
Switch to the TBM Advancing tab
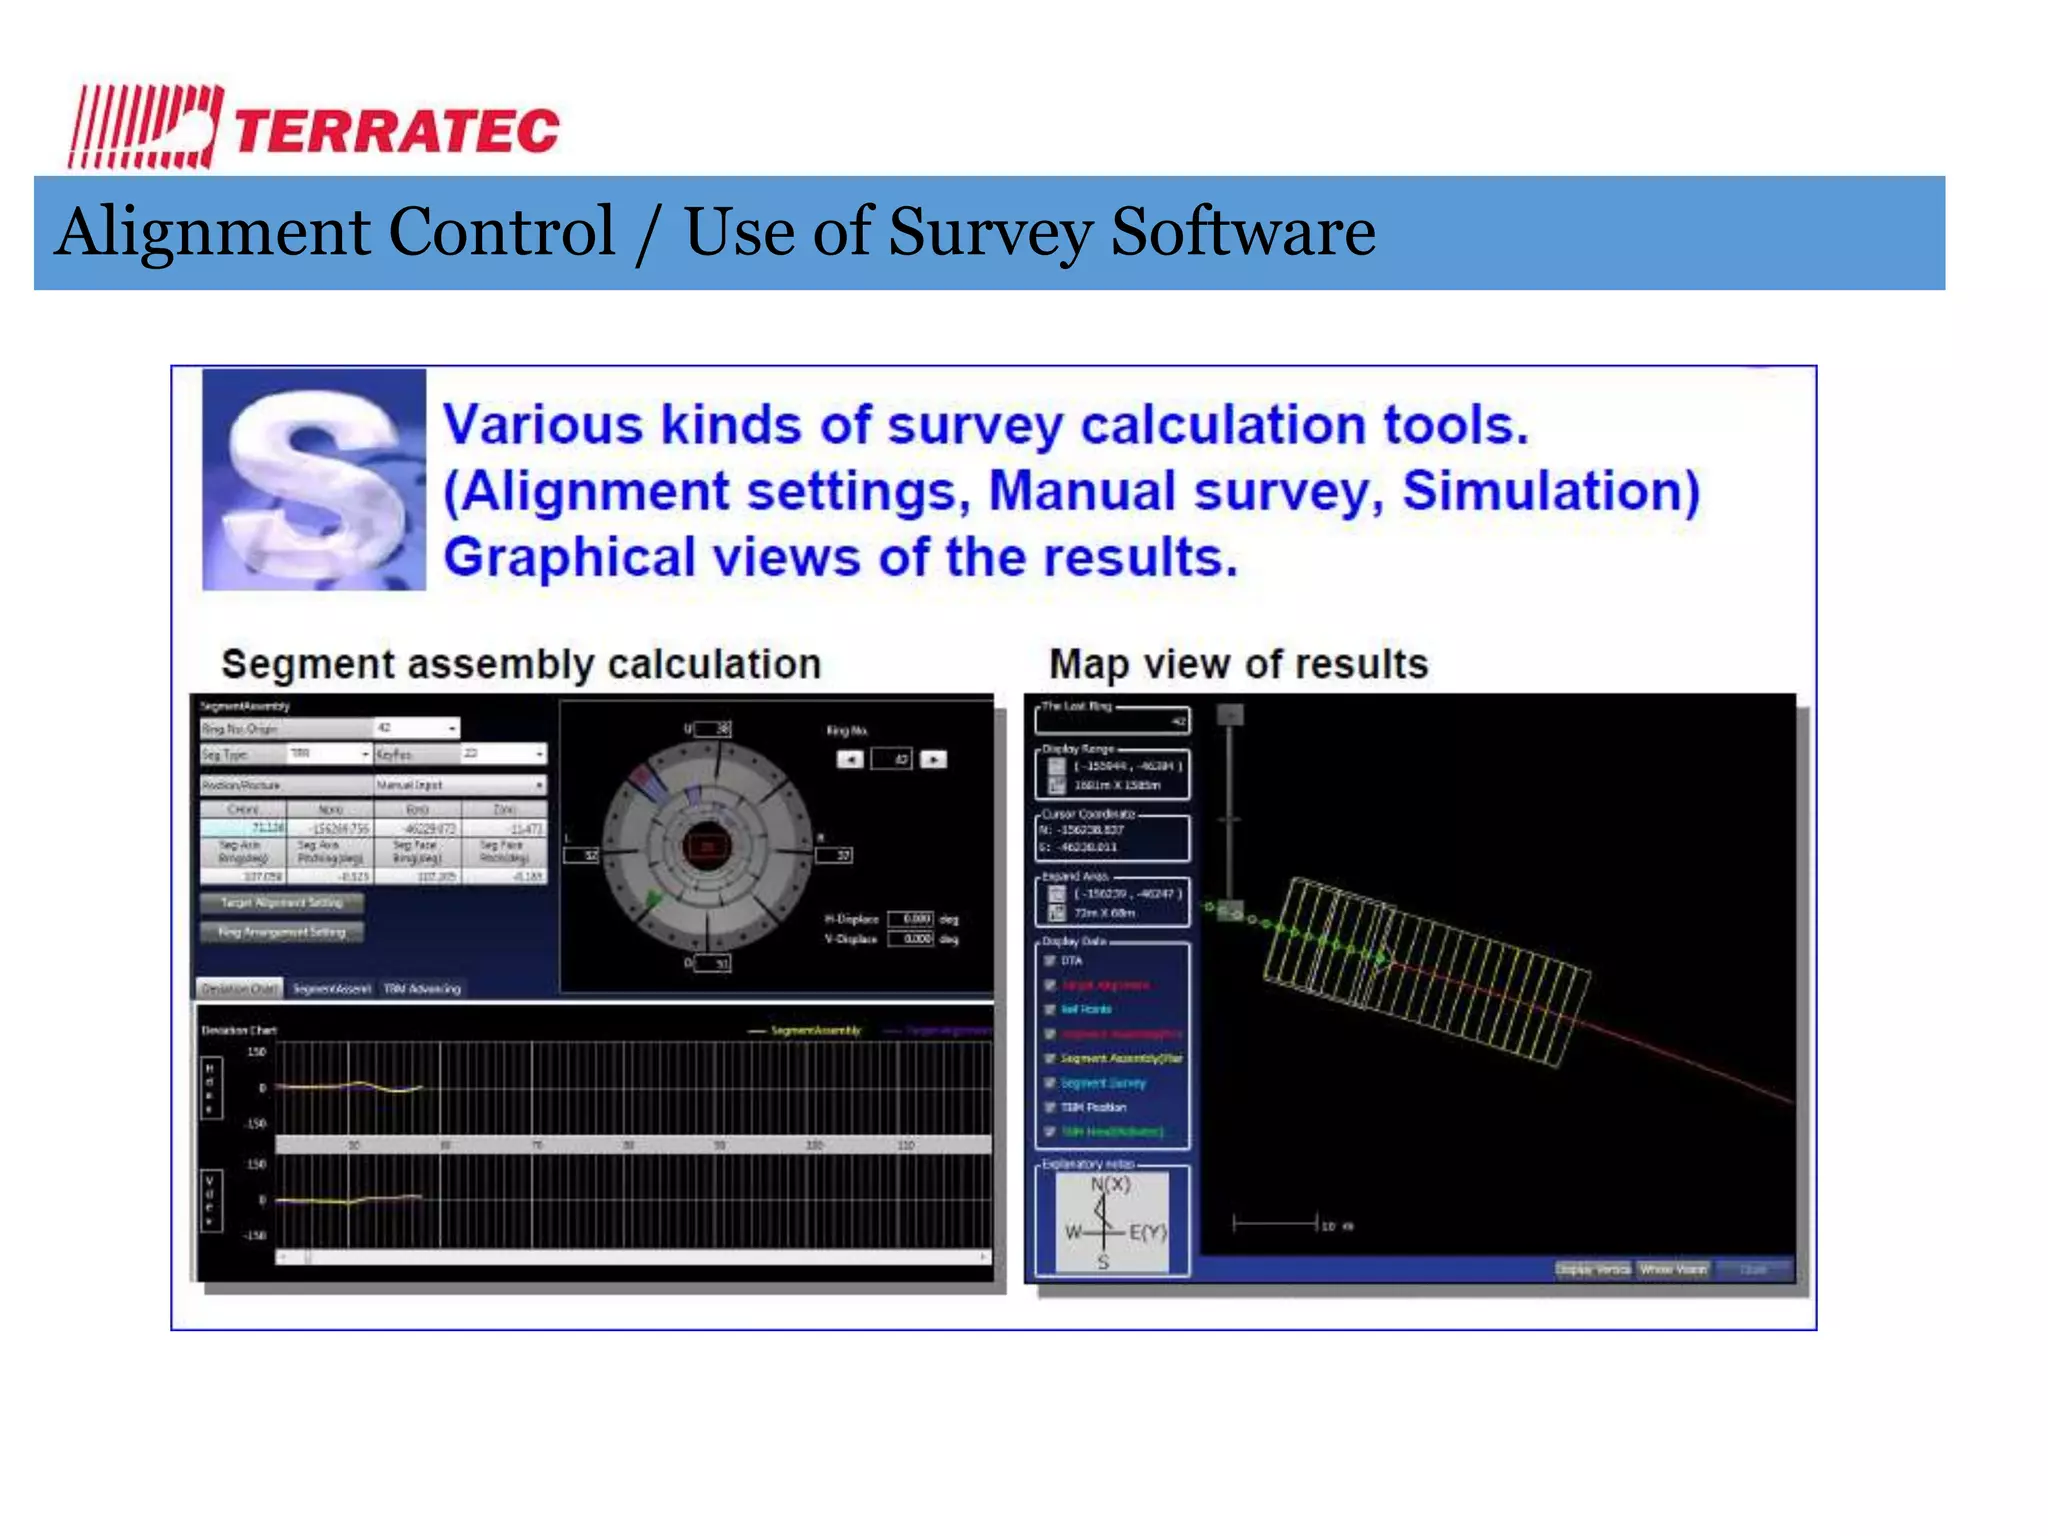(x=422, y=989)
